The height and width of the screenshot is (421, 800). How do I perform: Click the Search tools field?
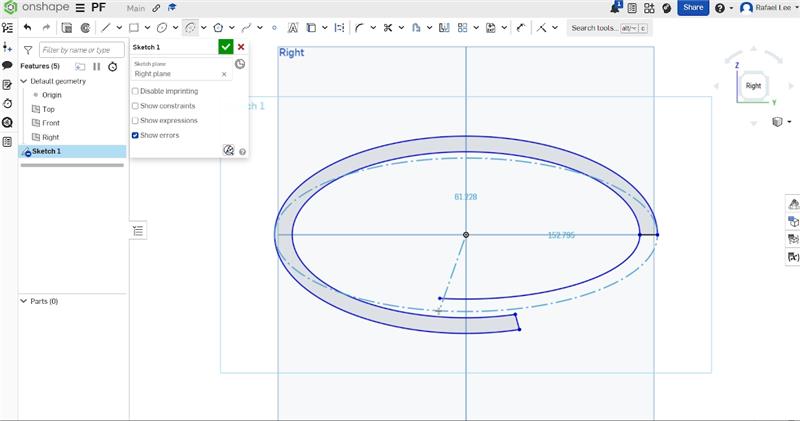[608, 28]
